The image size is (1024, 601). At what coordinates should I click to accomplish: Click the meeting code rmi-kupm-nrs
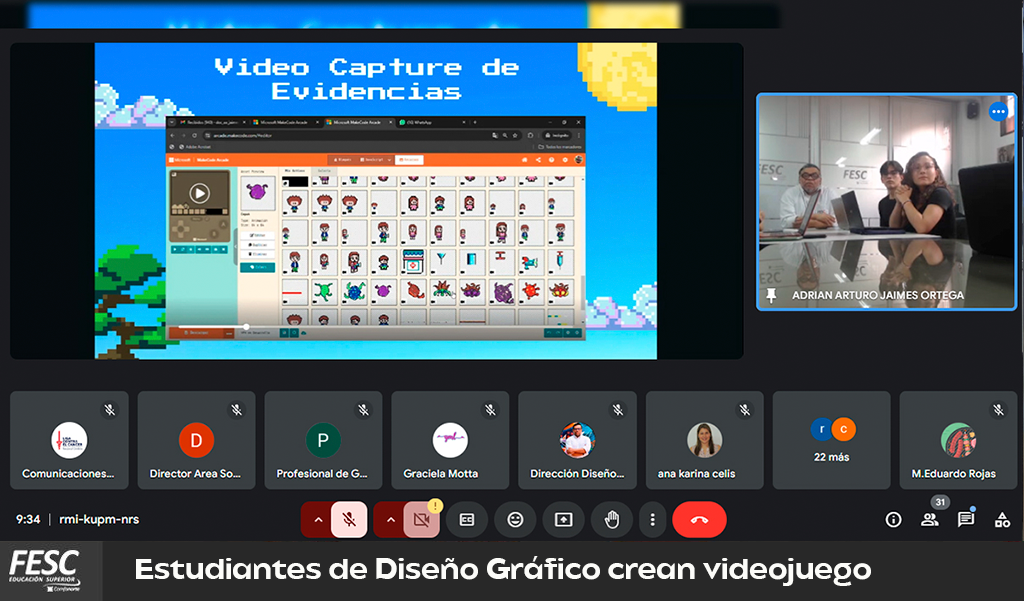point(99,519)
